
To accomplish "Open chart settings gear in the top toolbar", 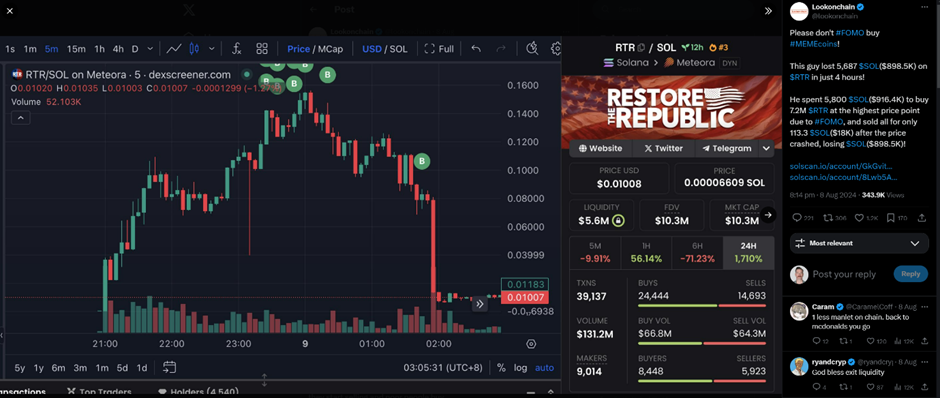I will (556, 49).
